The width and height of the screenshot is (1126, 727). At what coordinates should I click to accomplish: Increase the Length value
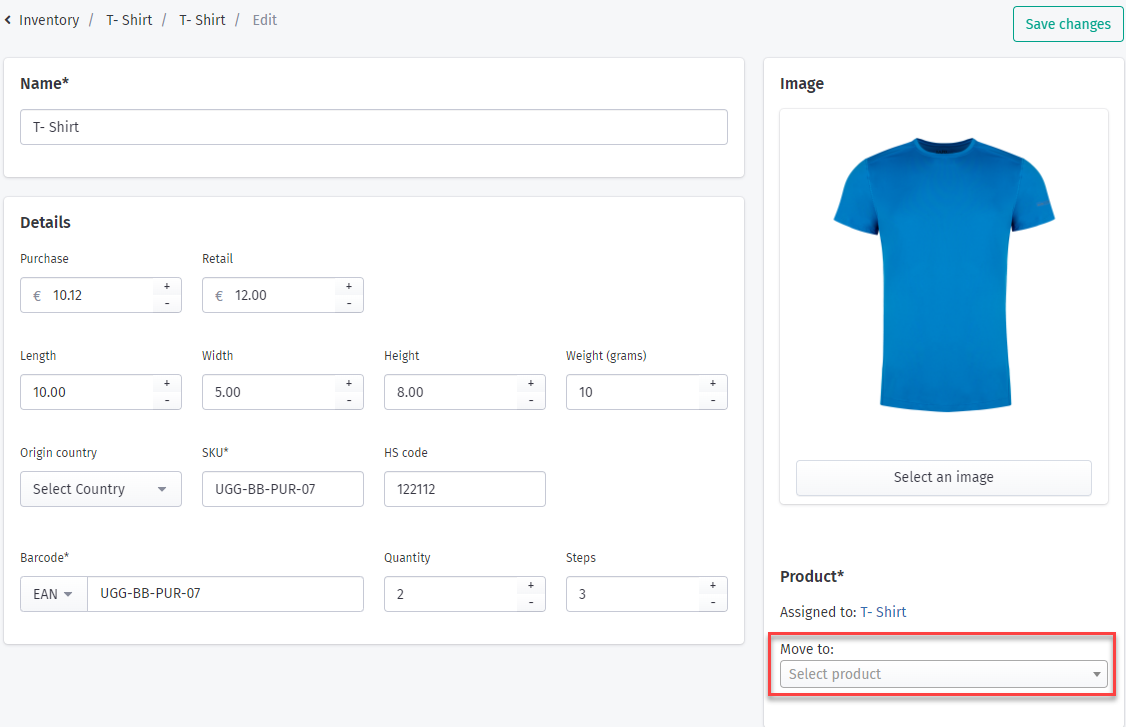[x=167, y=384]
